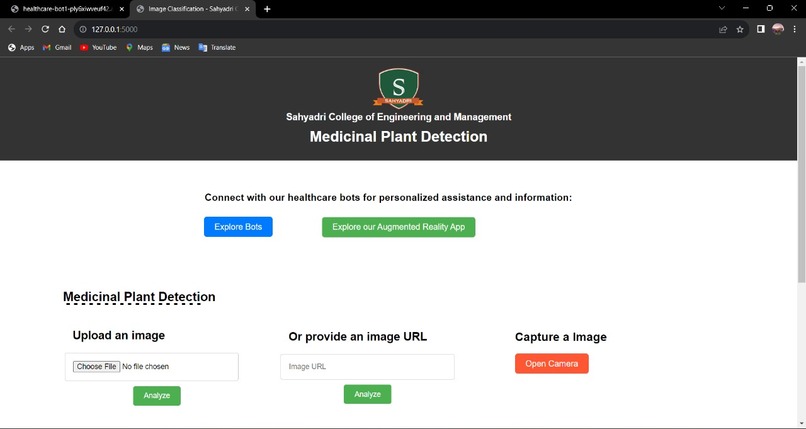Open the Gmail bookmark
This screenshot has height=429, width=806.
click(57, 47)
